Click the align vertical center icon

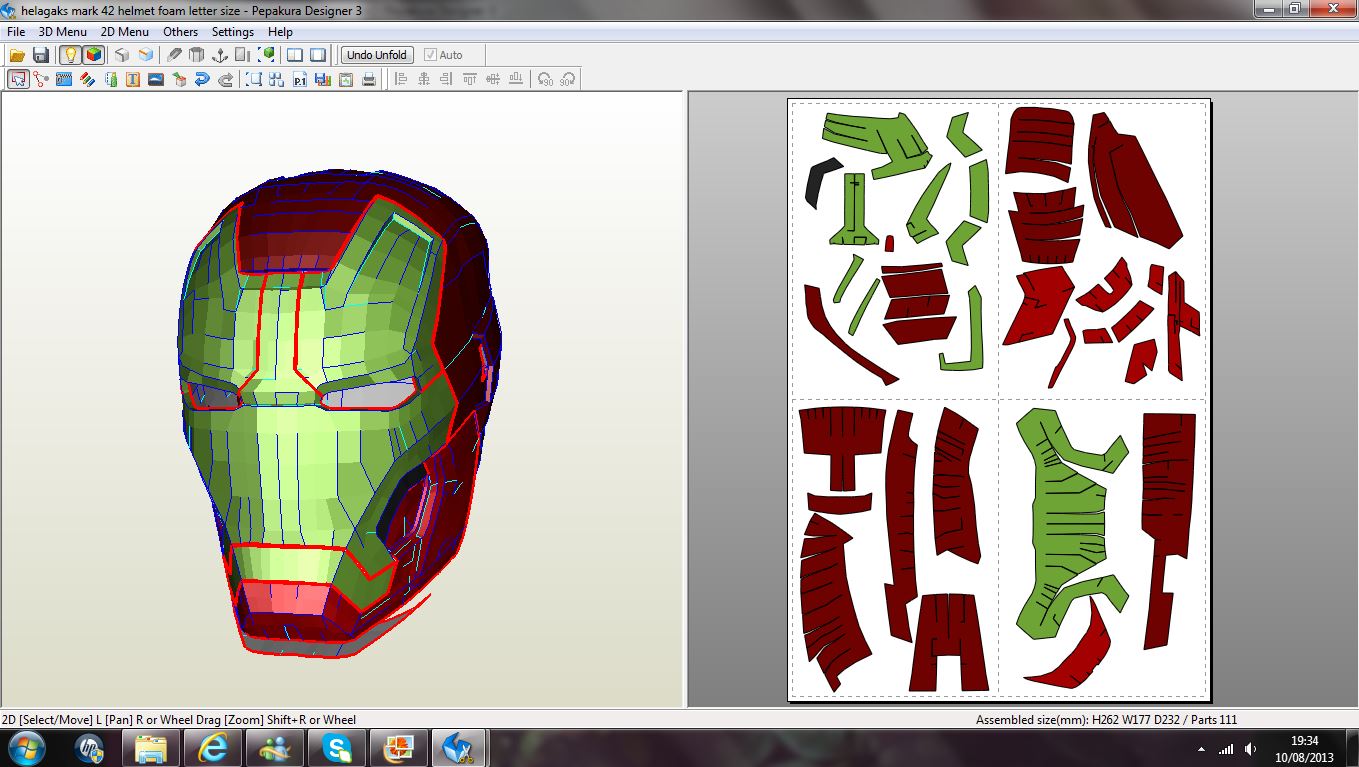pyautogui.click(x=493, y=79)
